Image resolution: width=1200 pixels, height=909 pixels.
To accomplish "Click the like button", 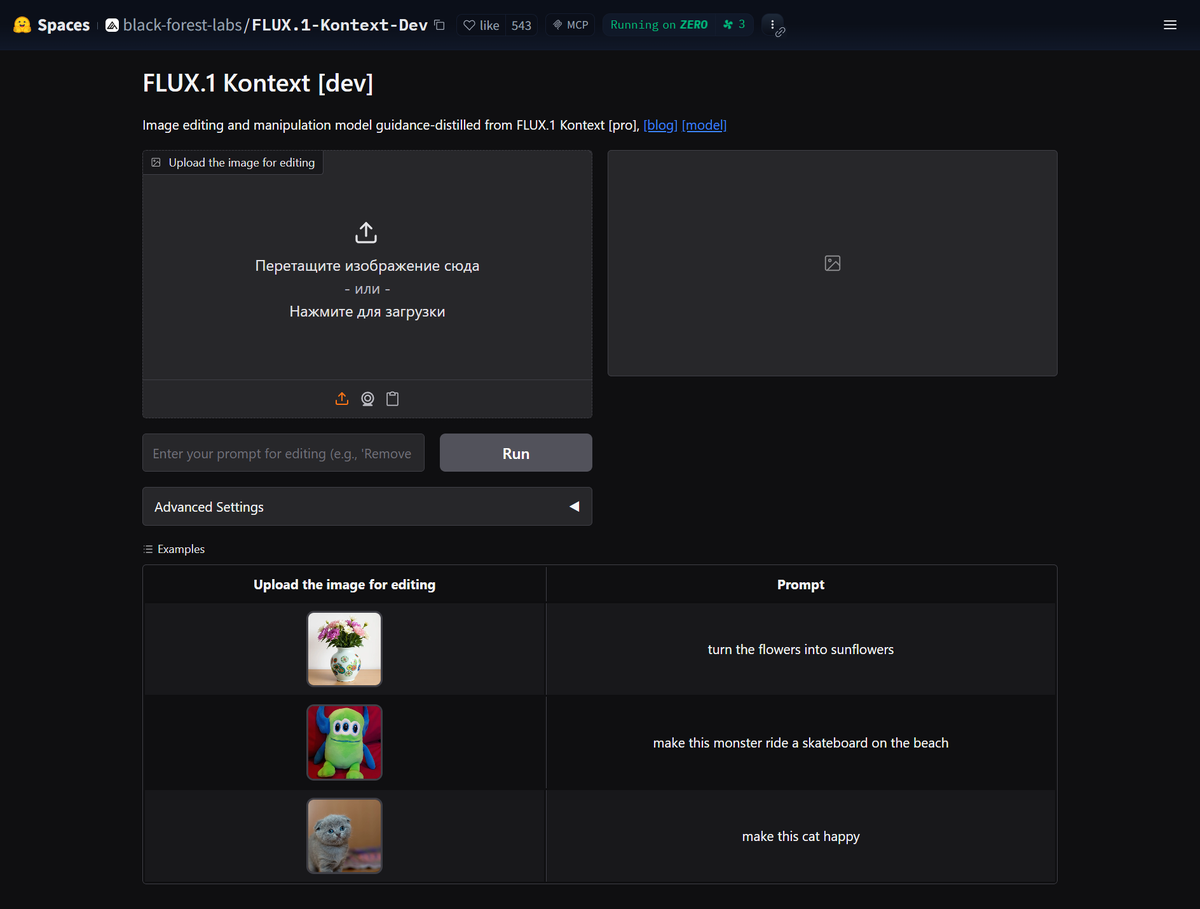I will [481, 25].
